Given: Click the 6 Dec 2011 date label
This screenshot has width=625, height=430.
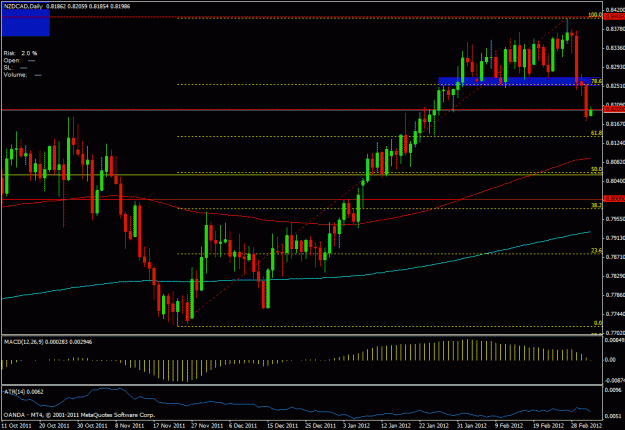Looking at the screenshot, I should point(244,426).
